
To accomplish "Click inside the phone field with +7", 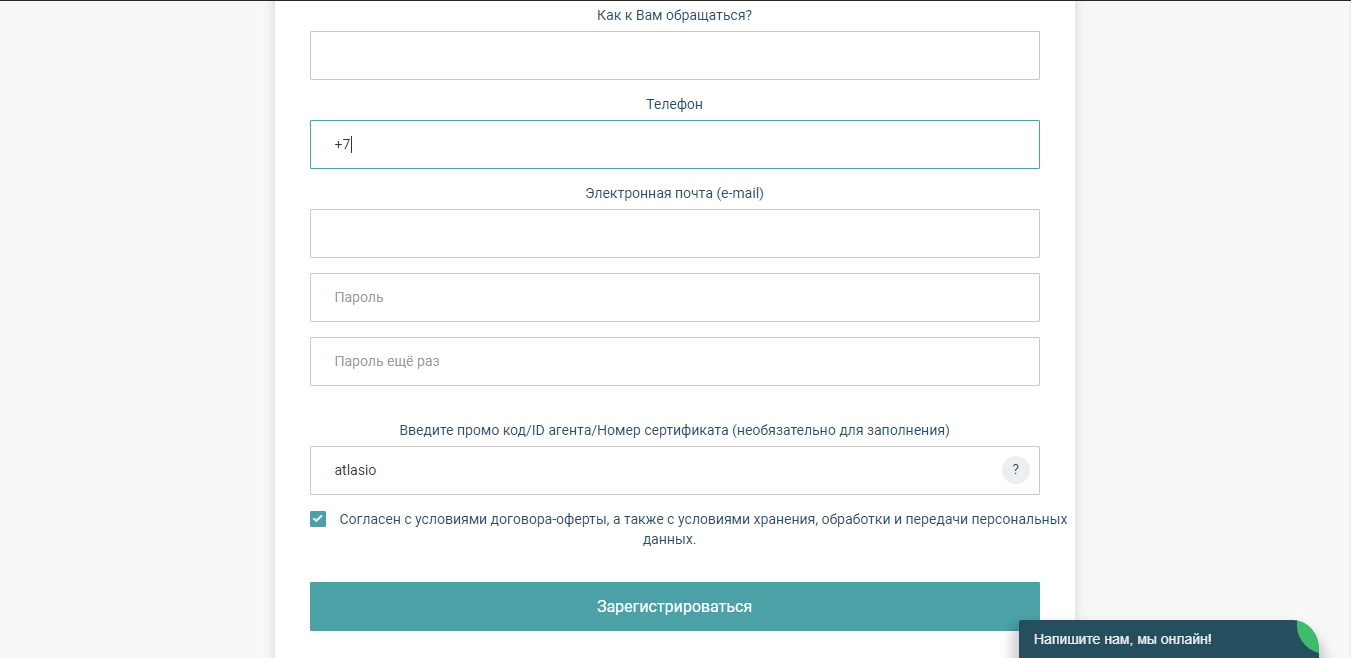I will [x=674, y=145].
